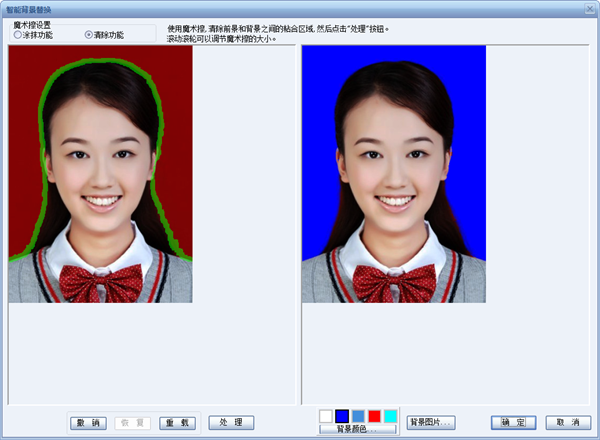Confirm with the 确定 button

(x=514, y=422)
